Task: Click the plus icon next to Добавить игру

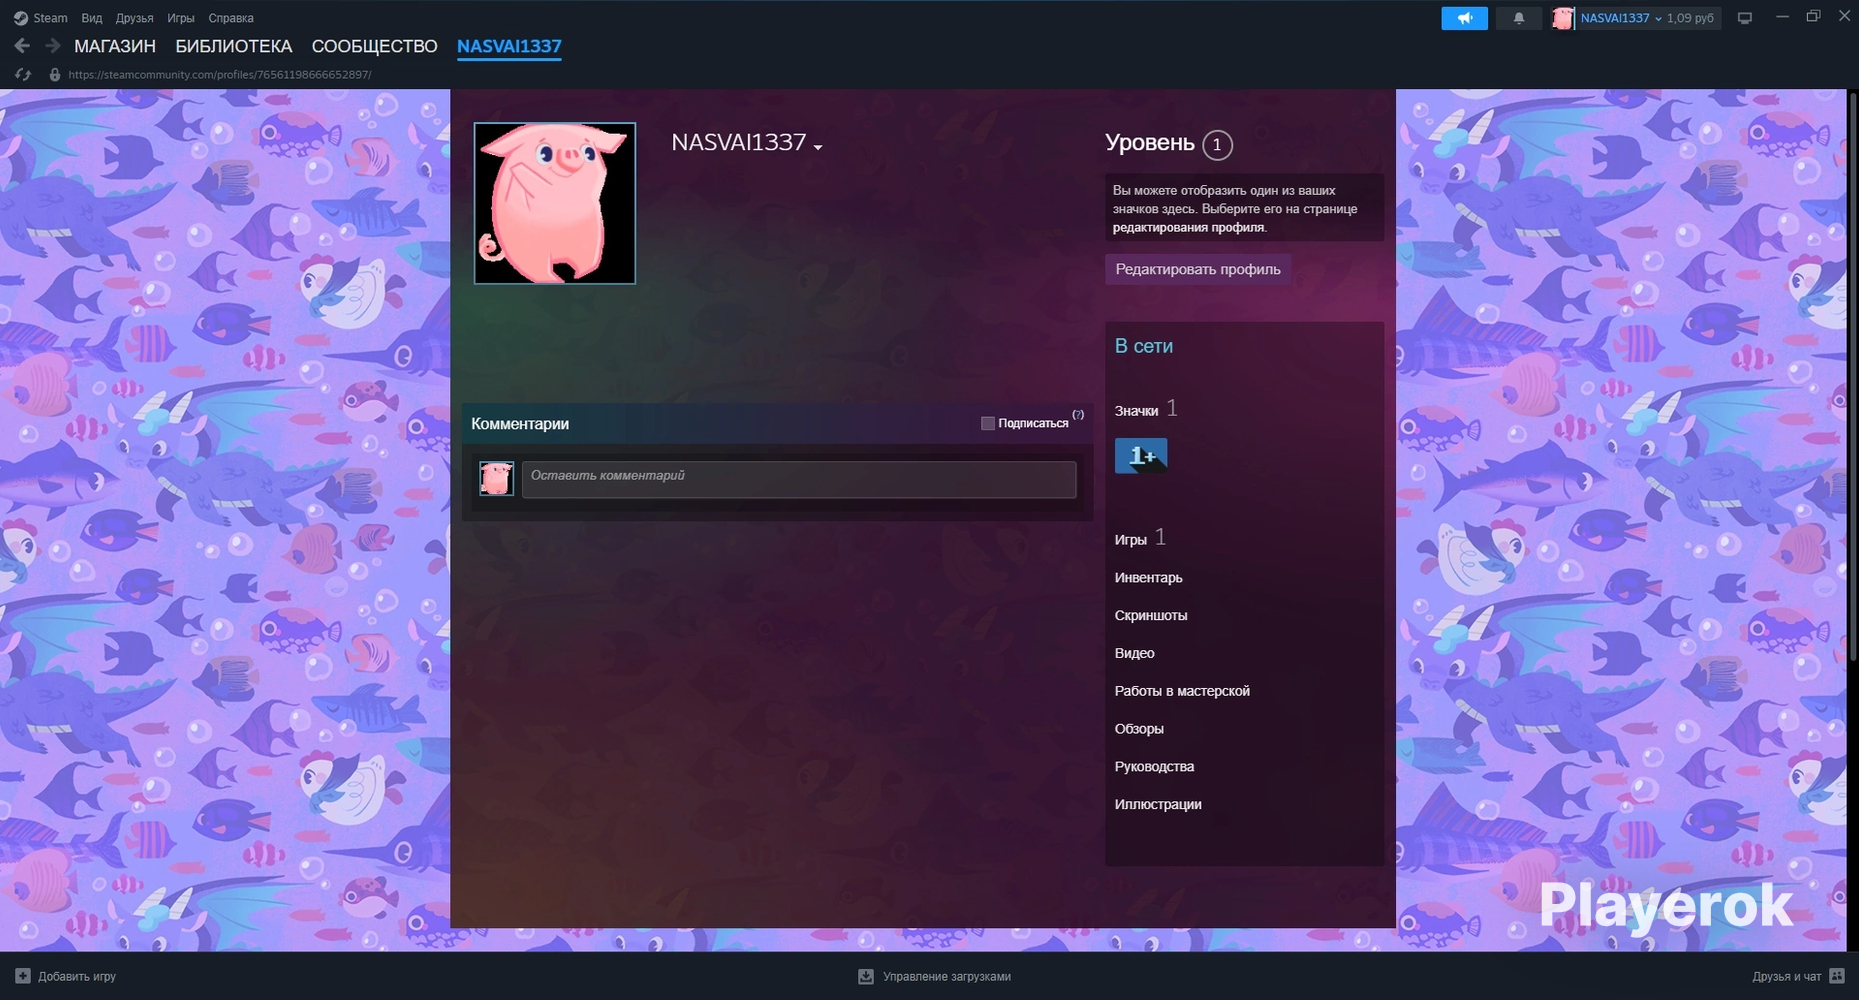Action: click(x=23, y=976)
